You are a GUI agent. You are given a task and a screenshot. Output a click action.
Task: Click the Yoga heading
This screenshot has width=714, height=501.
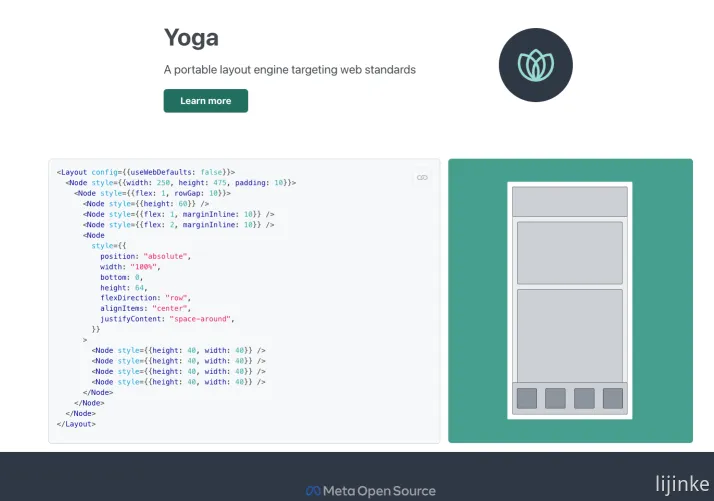(191, 38)
